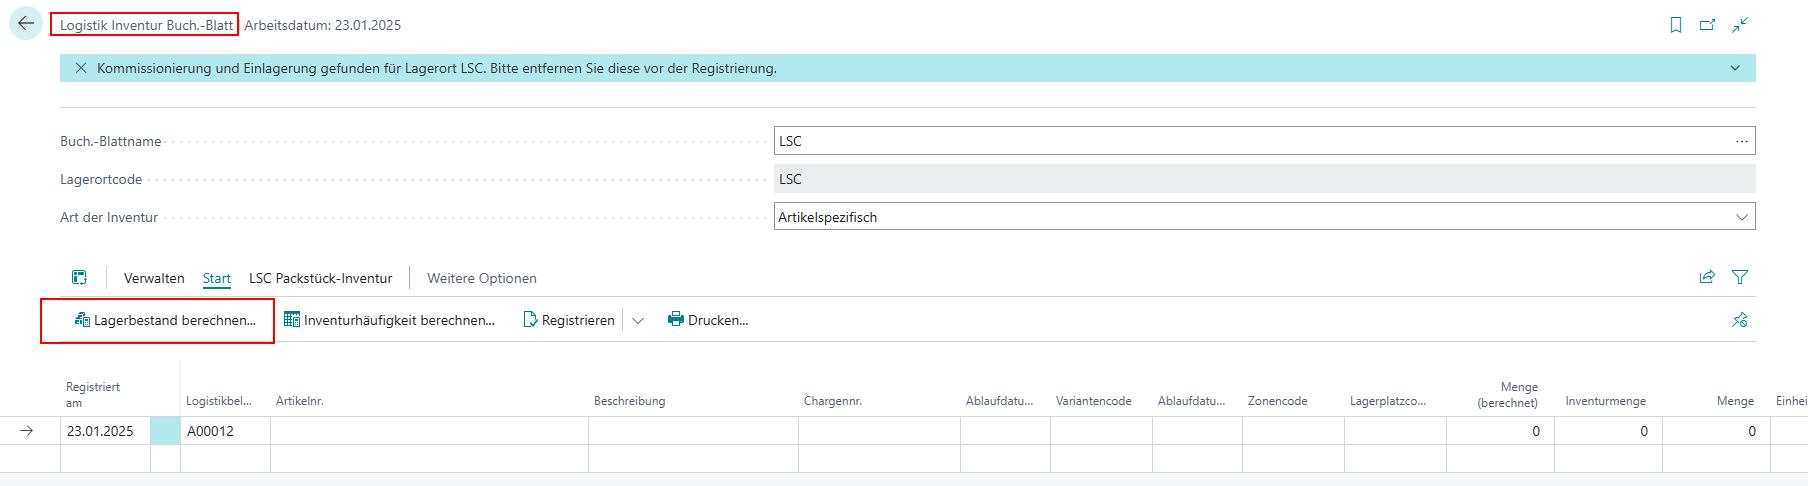The height and width of the screenshot is (486, 1808).
Task: Click the back arrow button
Action: (26, 24)
